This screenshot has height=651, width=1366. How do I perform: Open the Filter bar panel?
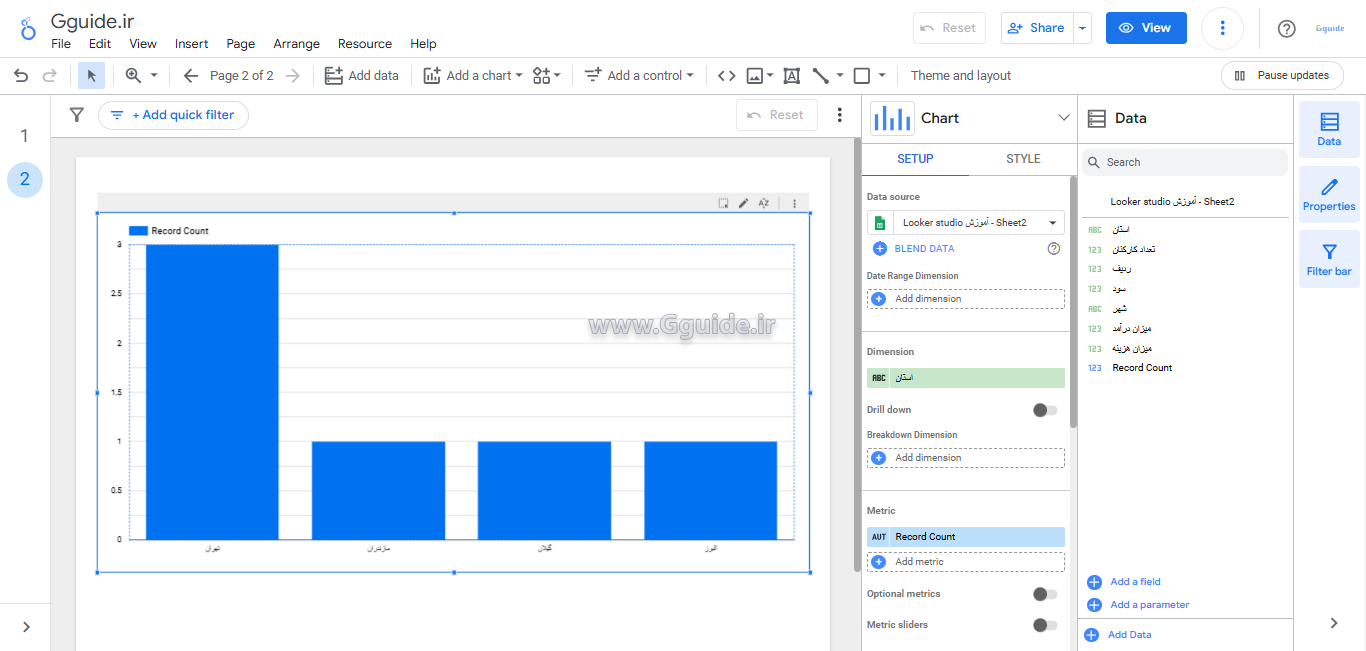point(1329,259)
